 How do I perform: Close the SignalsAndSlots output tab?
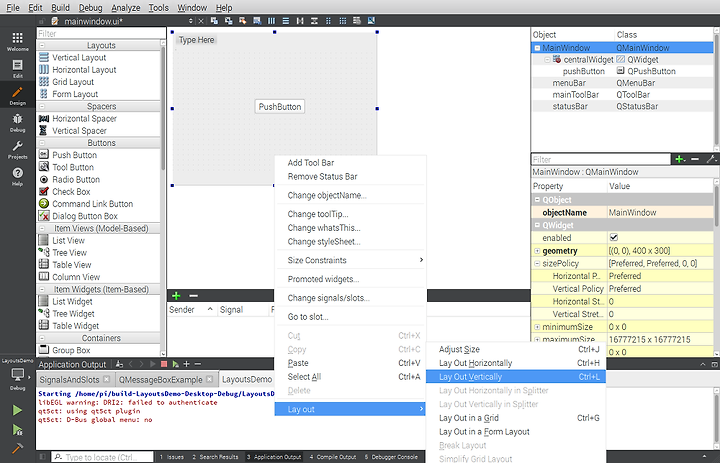[107, 379]
